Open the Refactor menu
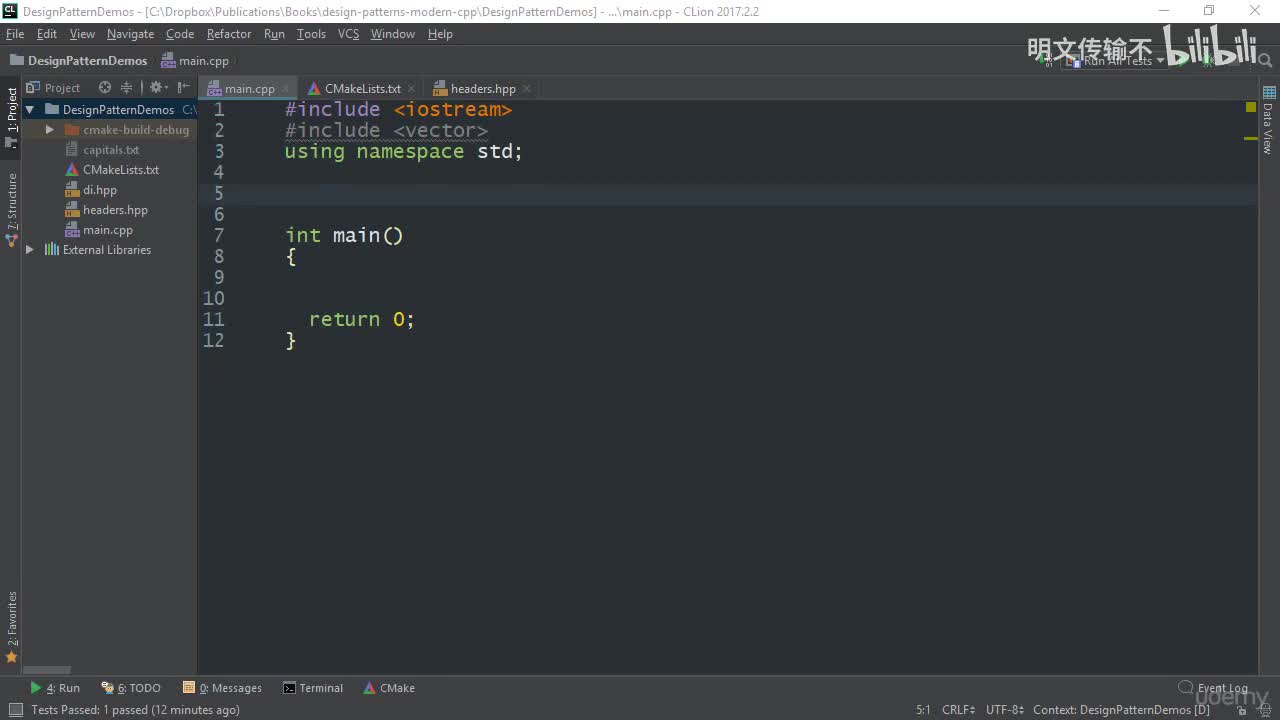The image size is (1280, 720). (229, 34)
